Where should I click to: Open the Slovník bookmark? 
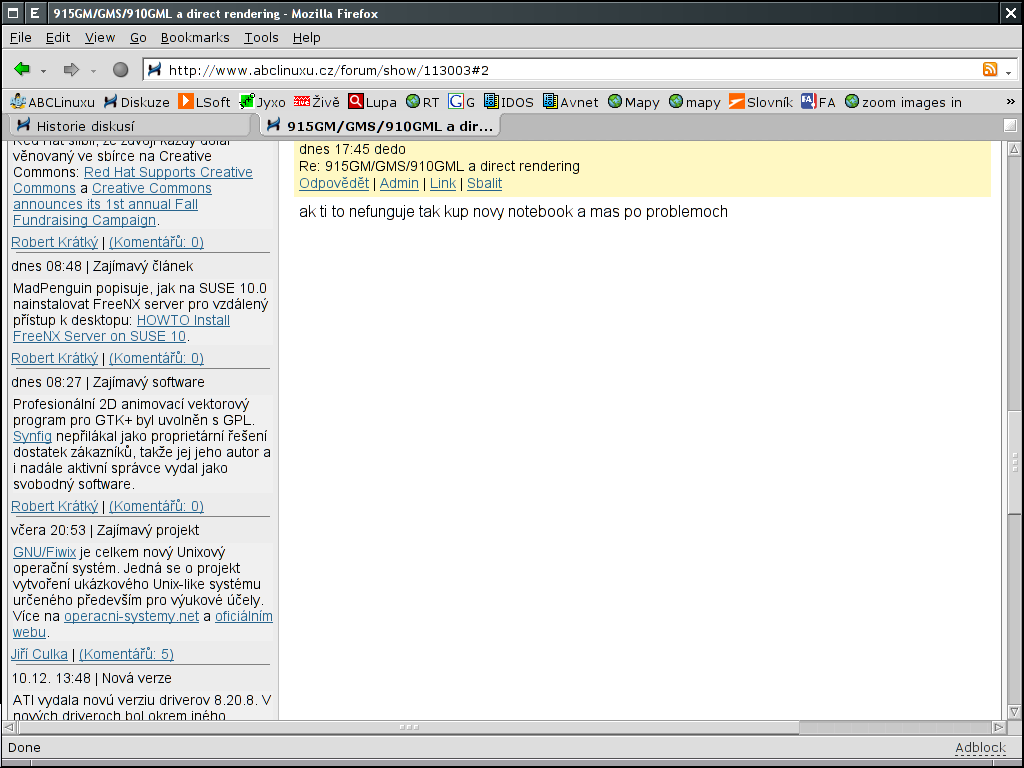click(760, 102)
